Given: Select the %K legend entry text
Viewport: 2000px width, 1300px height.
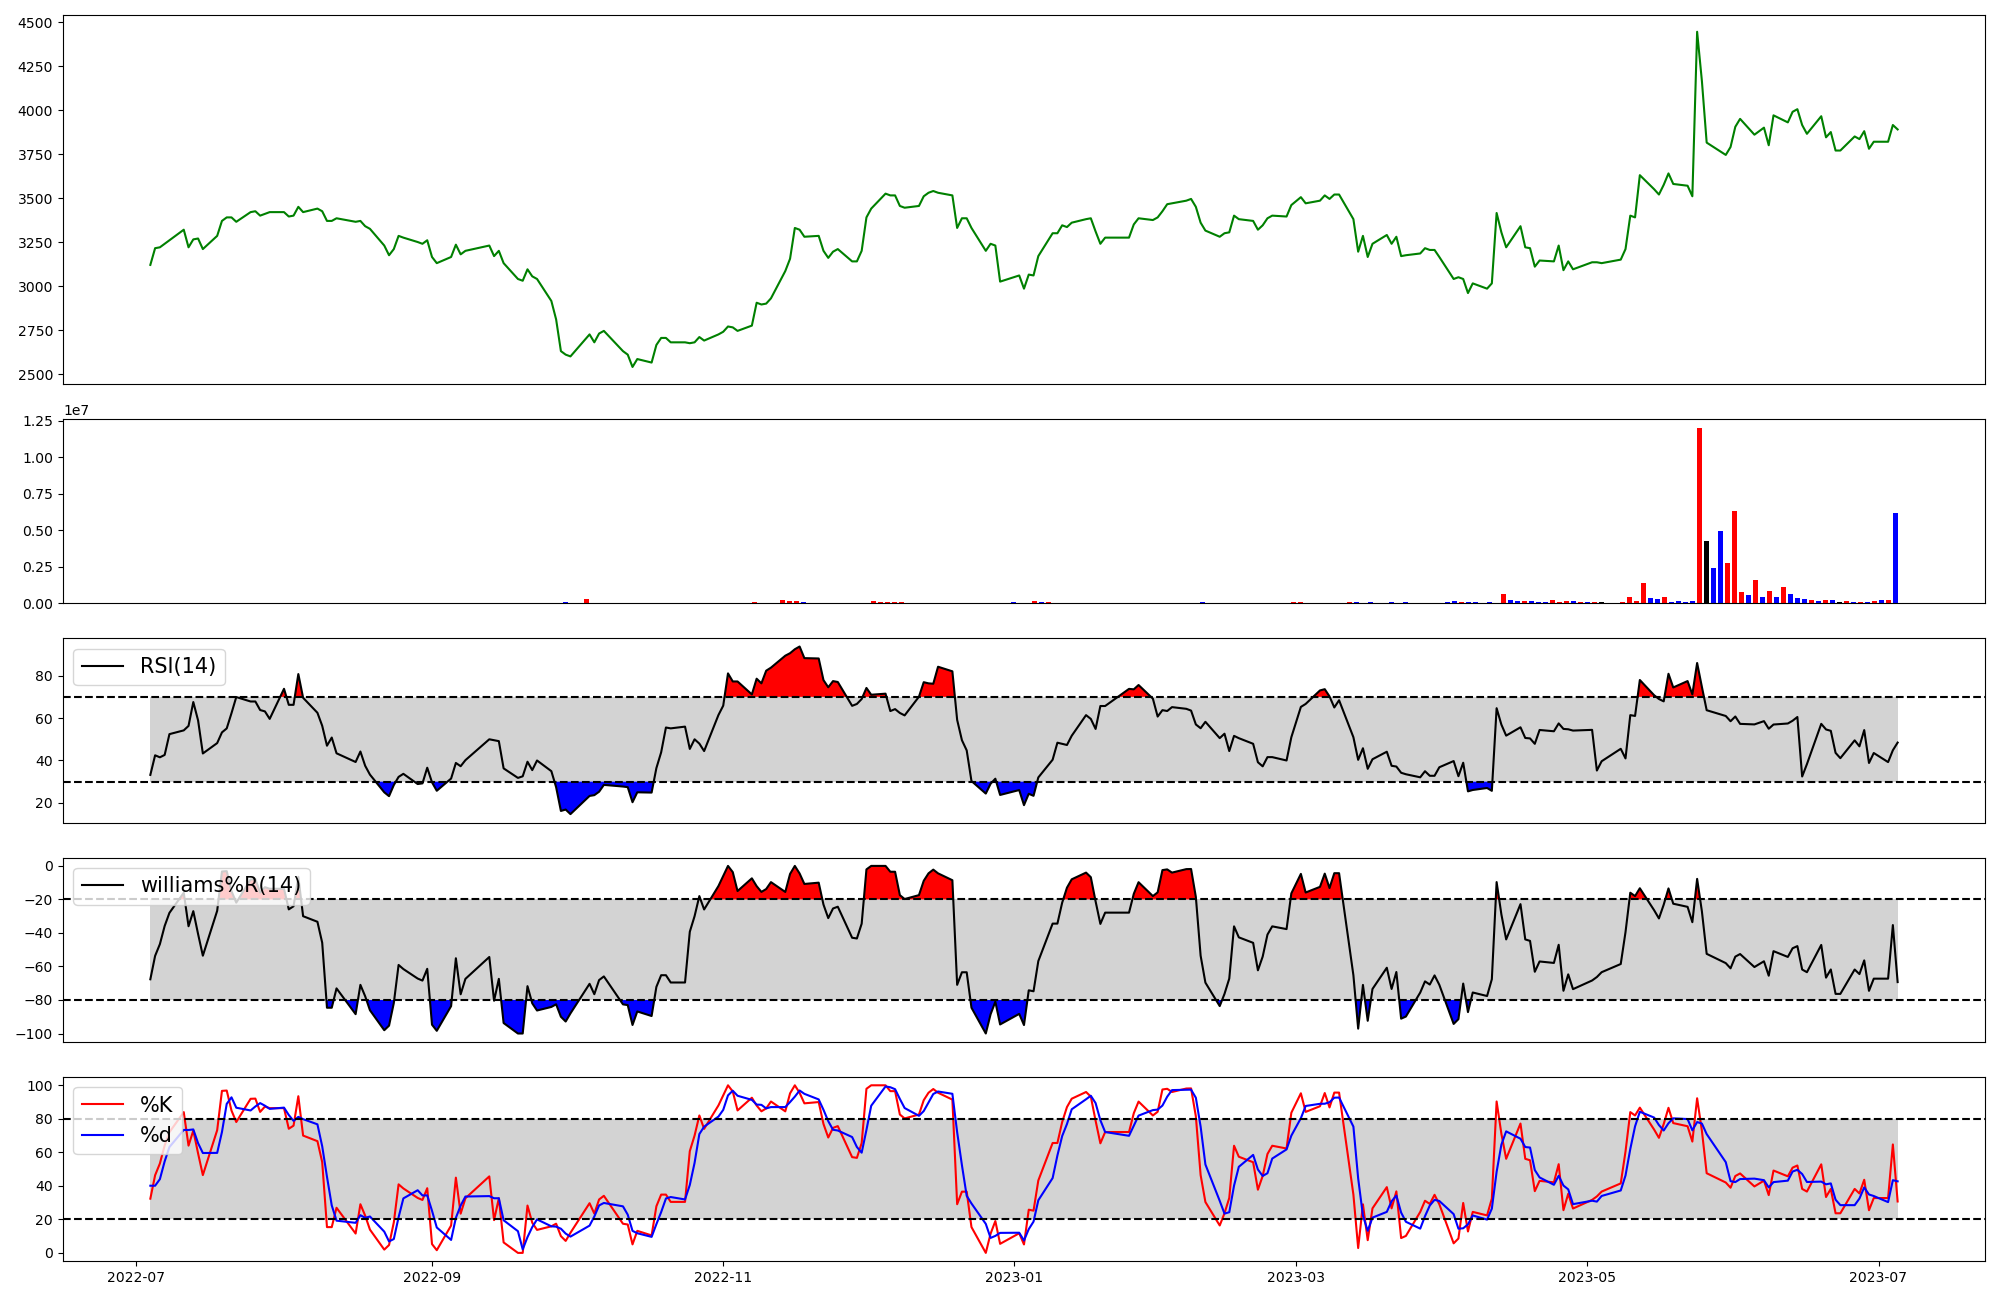Looking at the screenshot, I should click(x=156, y=1105).
